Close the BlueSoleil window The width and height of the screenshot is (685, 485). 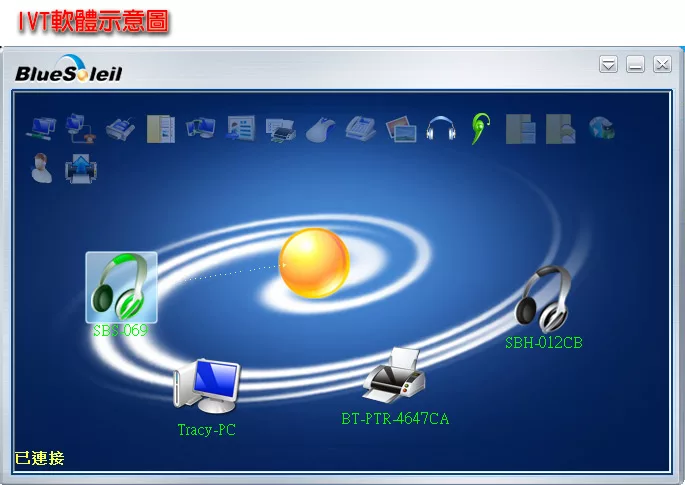pyautogui.click(x=661, y=65)
